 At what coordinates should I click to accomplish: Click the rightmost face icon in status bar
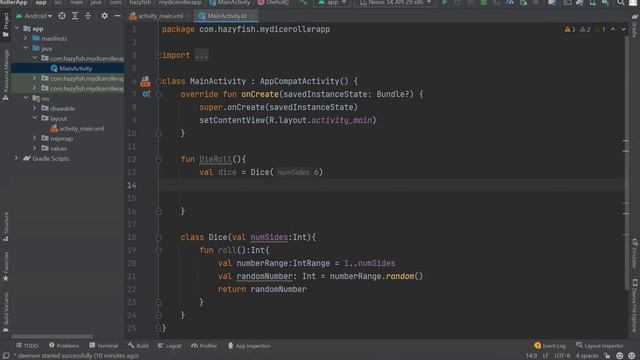click(632, 356)
